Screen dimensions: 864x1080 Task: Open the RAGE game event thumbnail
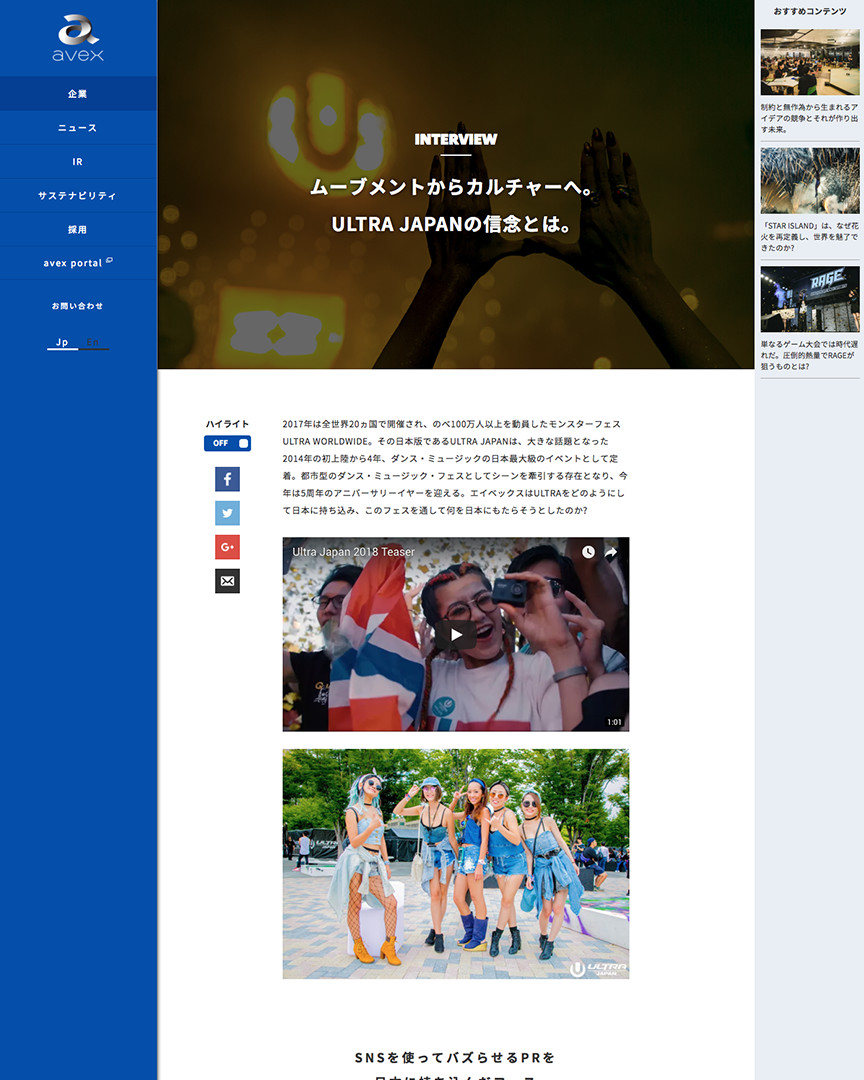click(810, 299)
